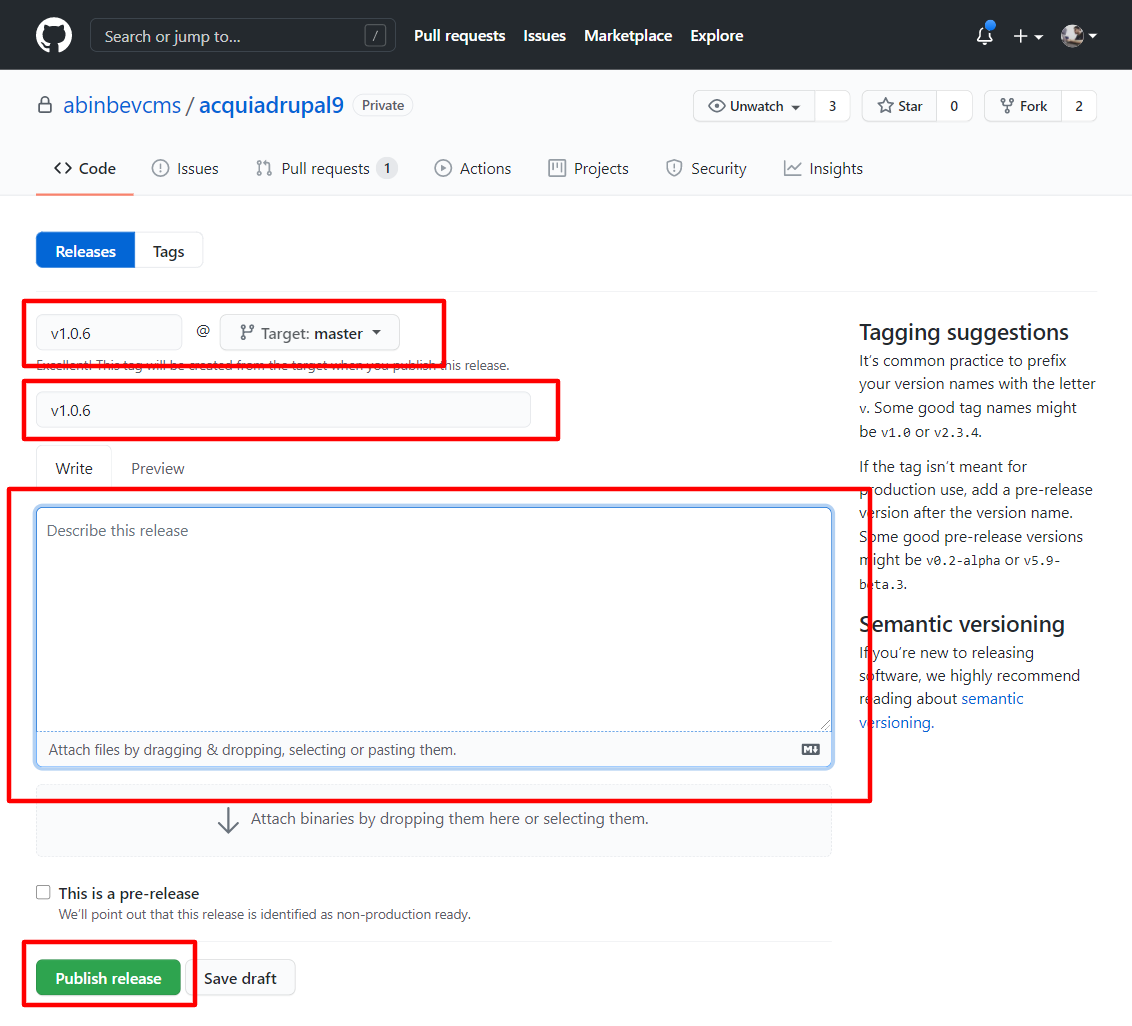1132x1026 pixels.
Task: Click the Attach files by dragging bar
Action: click(434, 749)
